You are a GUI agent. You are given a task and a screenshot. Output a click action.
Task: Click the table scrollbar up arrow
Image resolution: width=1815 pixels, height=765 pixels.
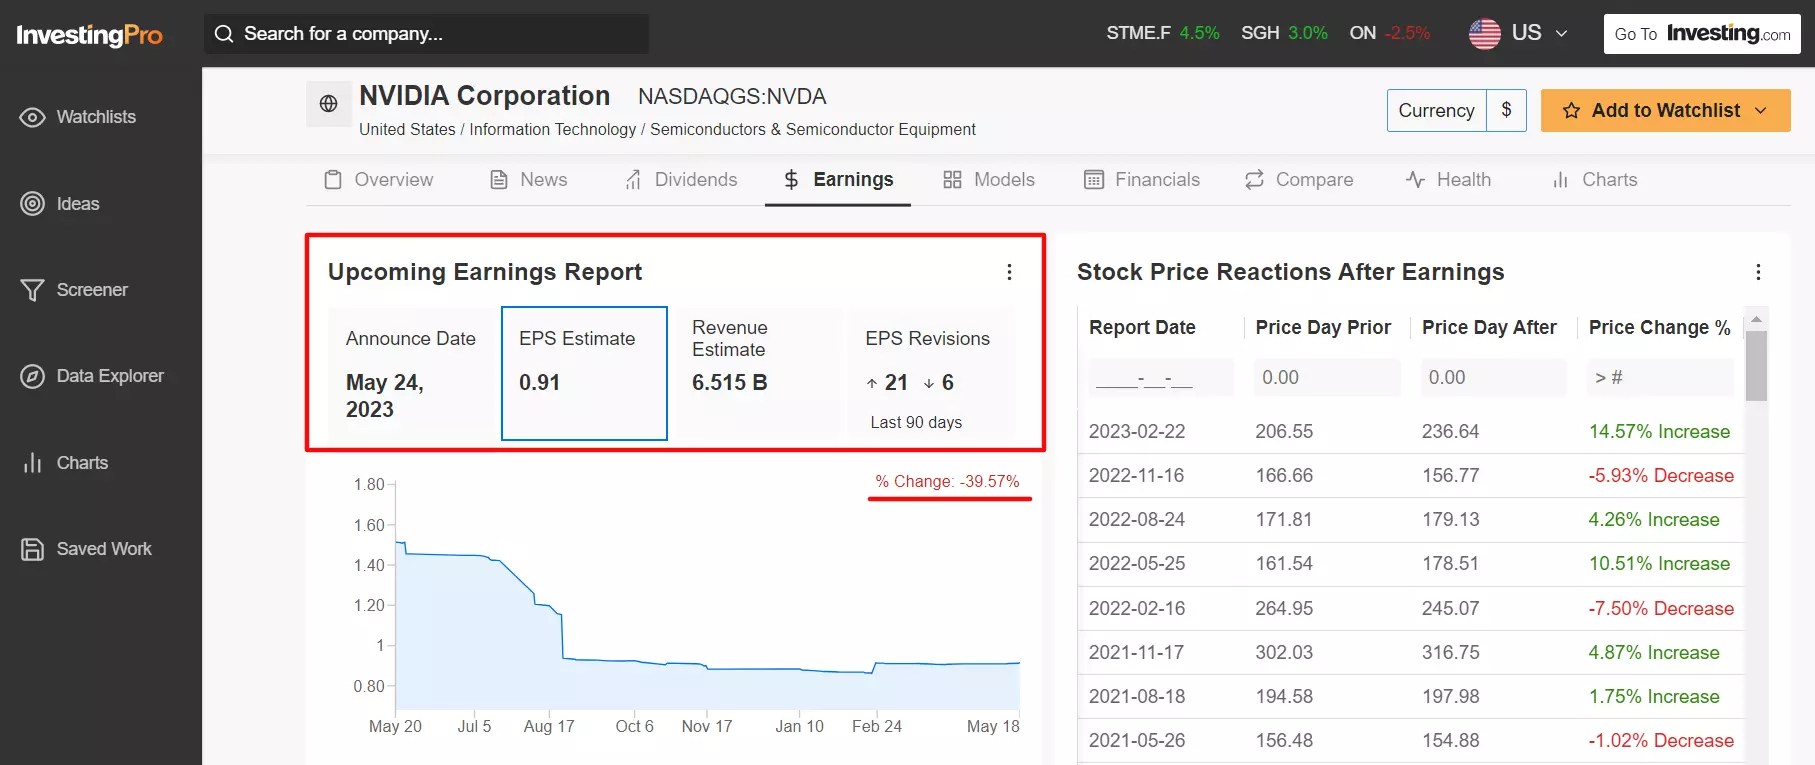click(1756, 319)
